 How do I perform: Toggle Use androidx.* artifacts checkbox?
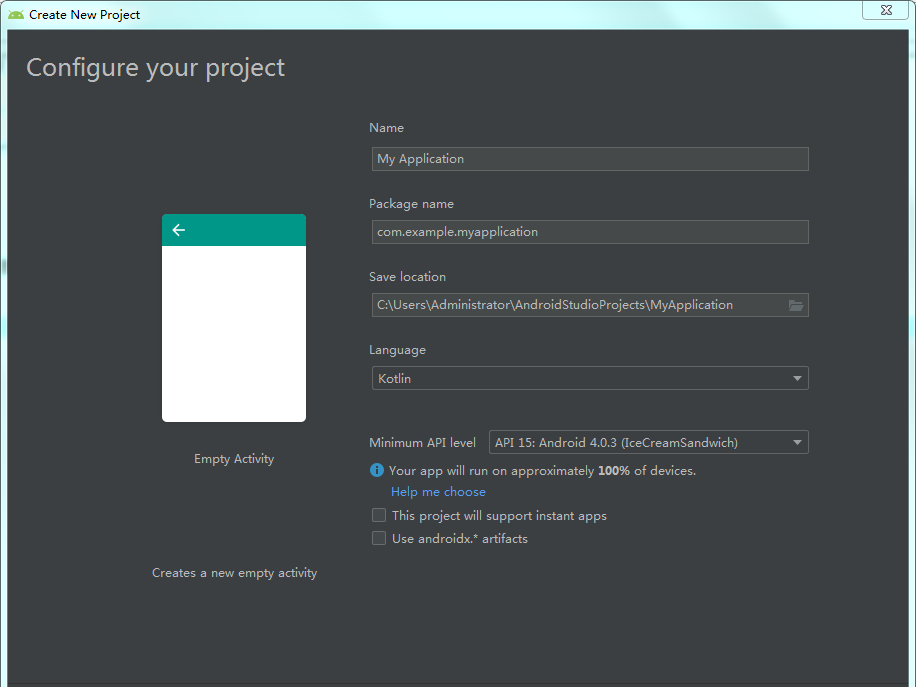click(x=379, y=538)
